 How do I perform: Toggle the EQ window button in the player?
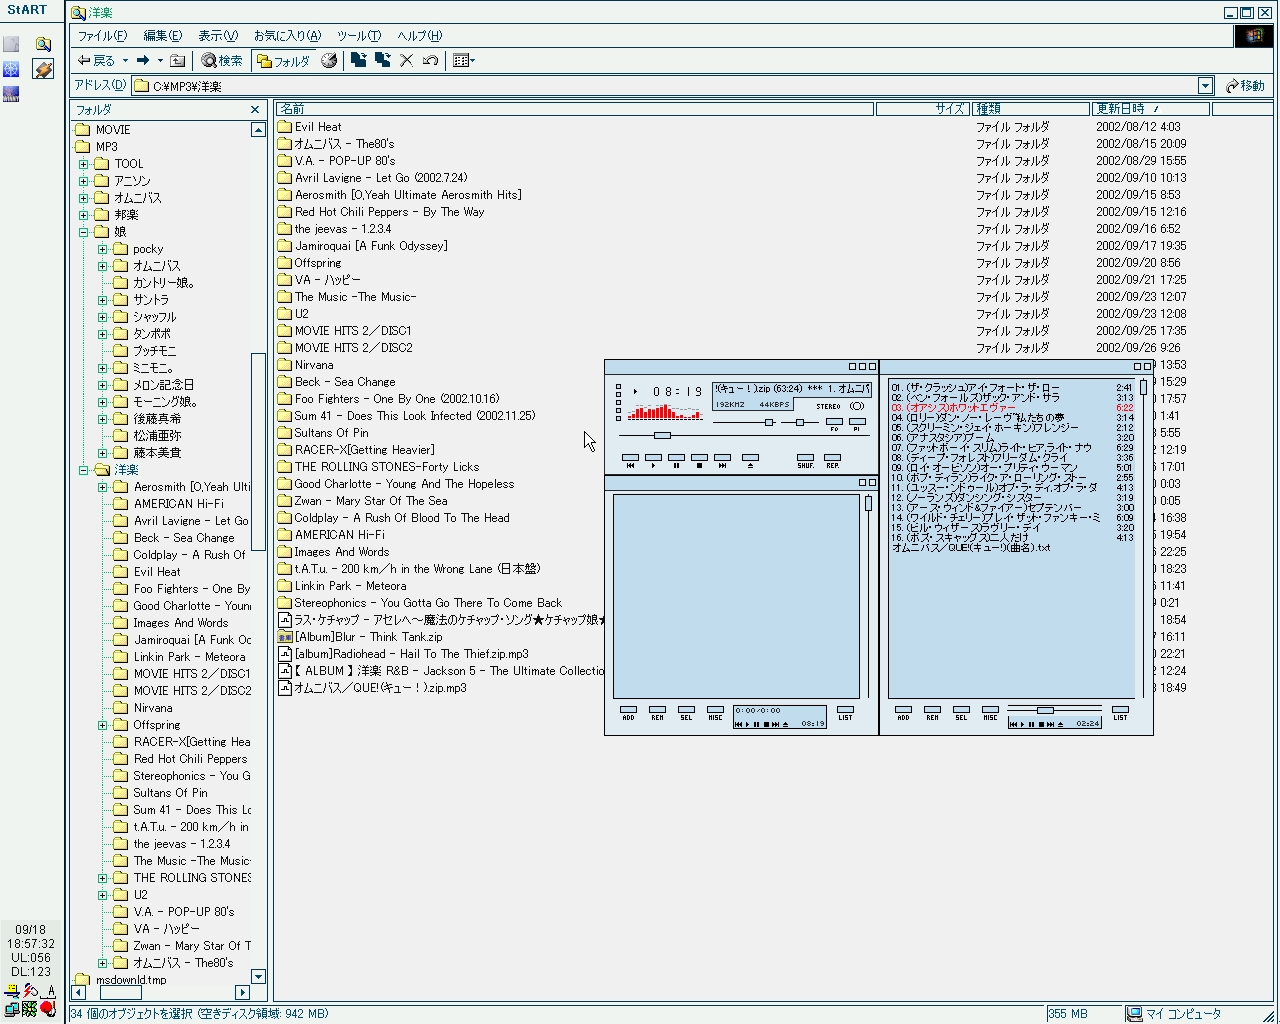834,424
